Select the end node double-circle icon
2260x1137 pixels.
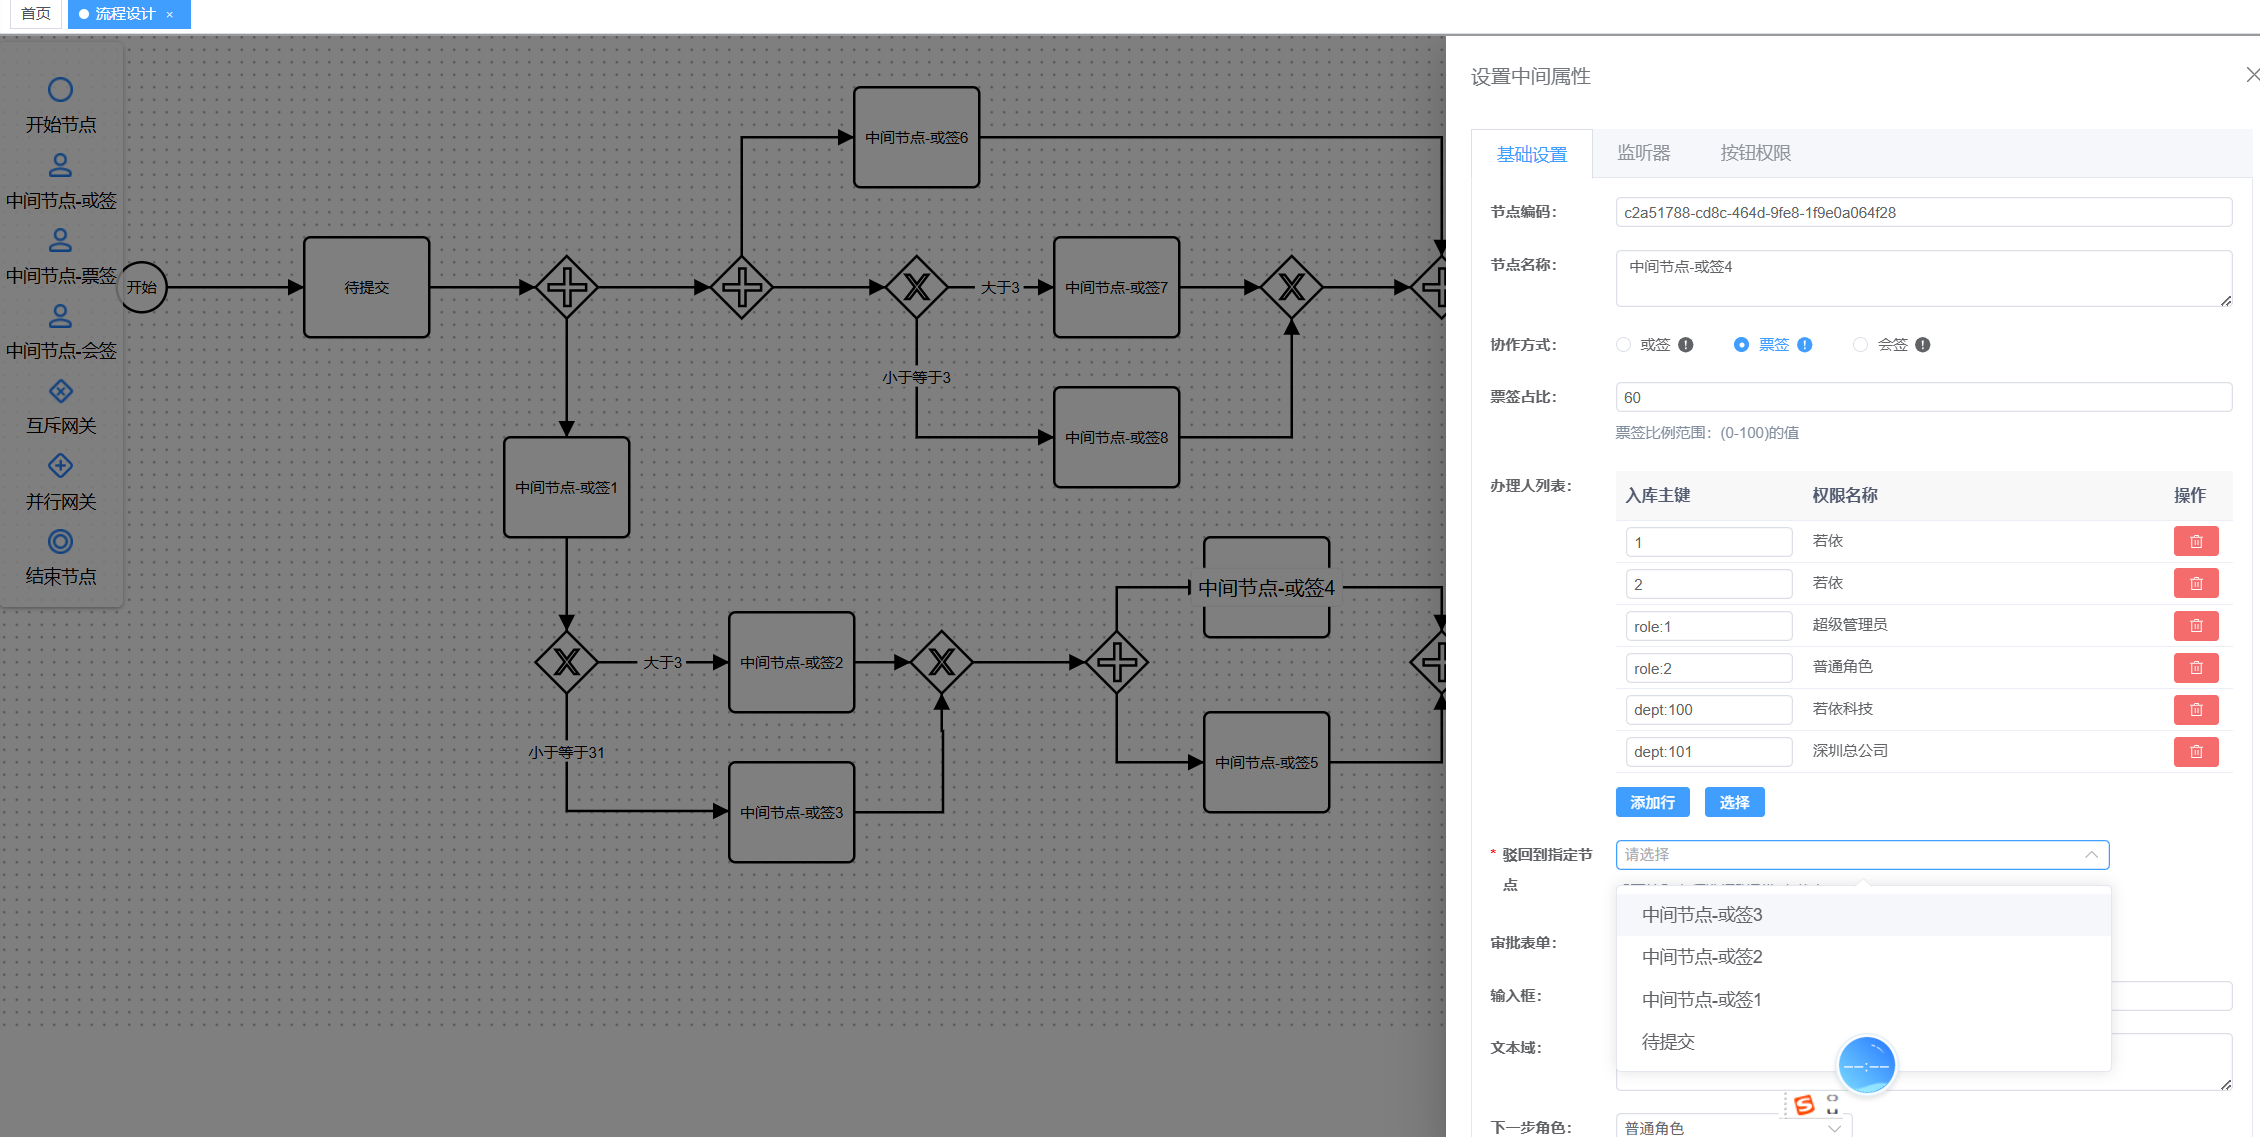click(x=60, y=541)
